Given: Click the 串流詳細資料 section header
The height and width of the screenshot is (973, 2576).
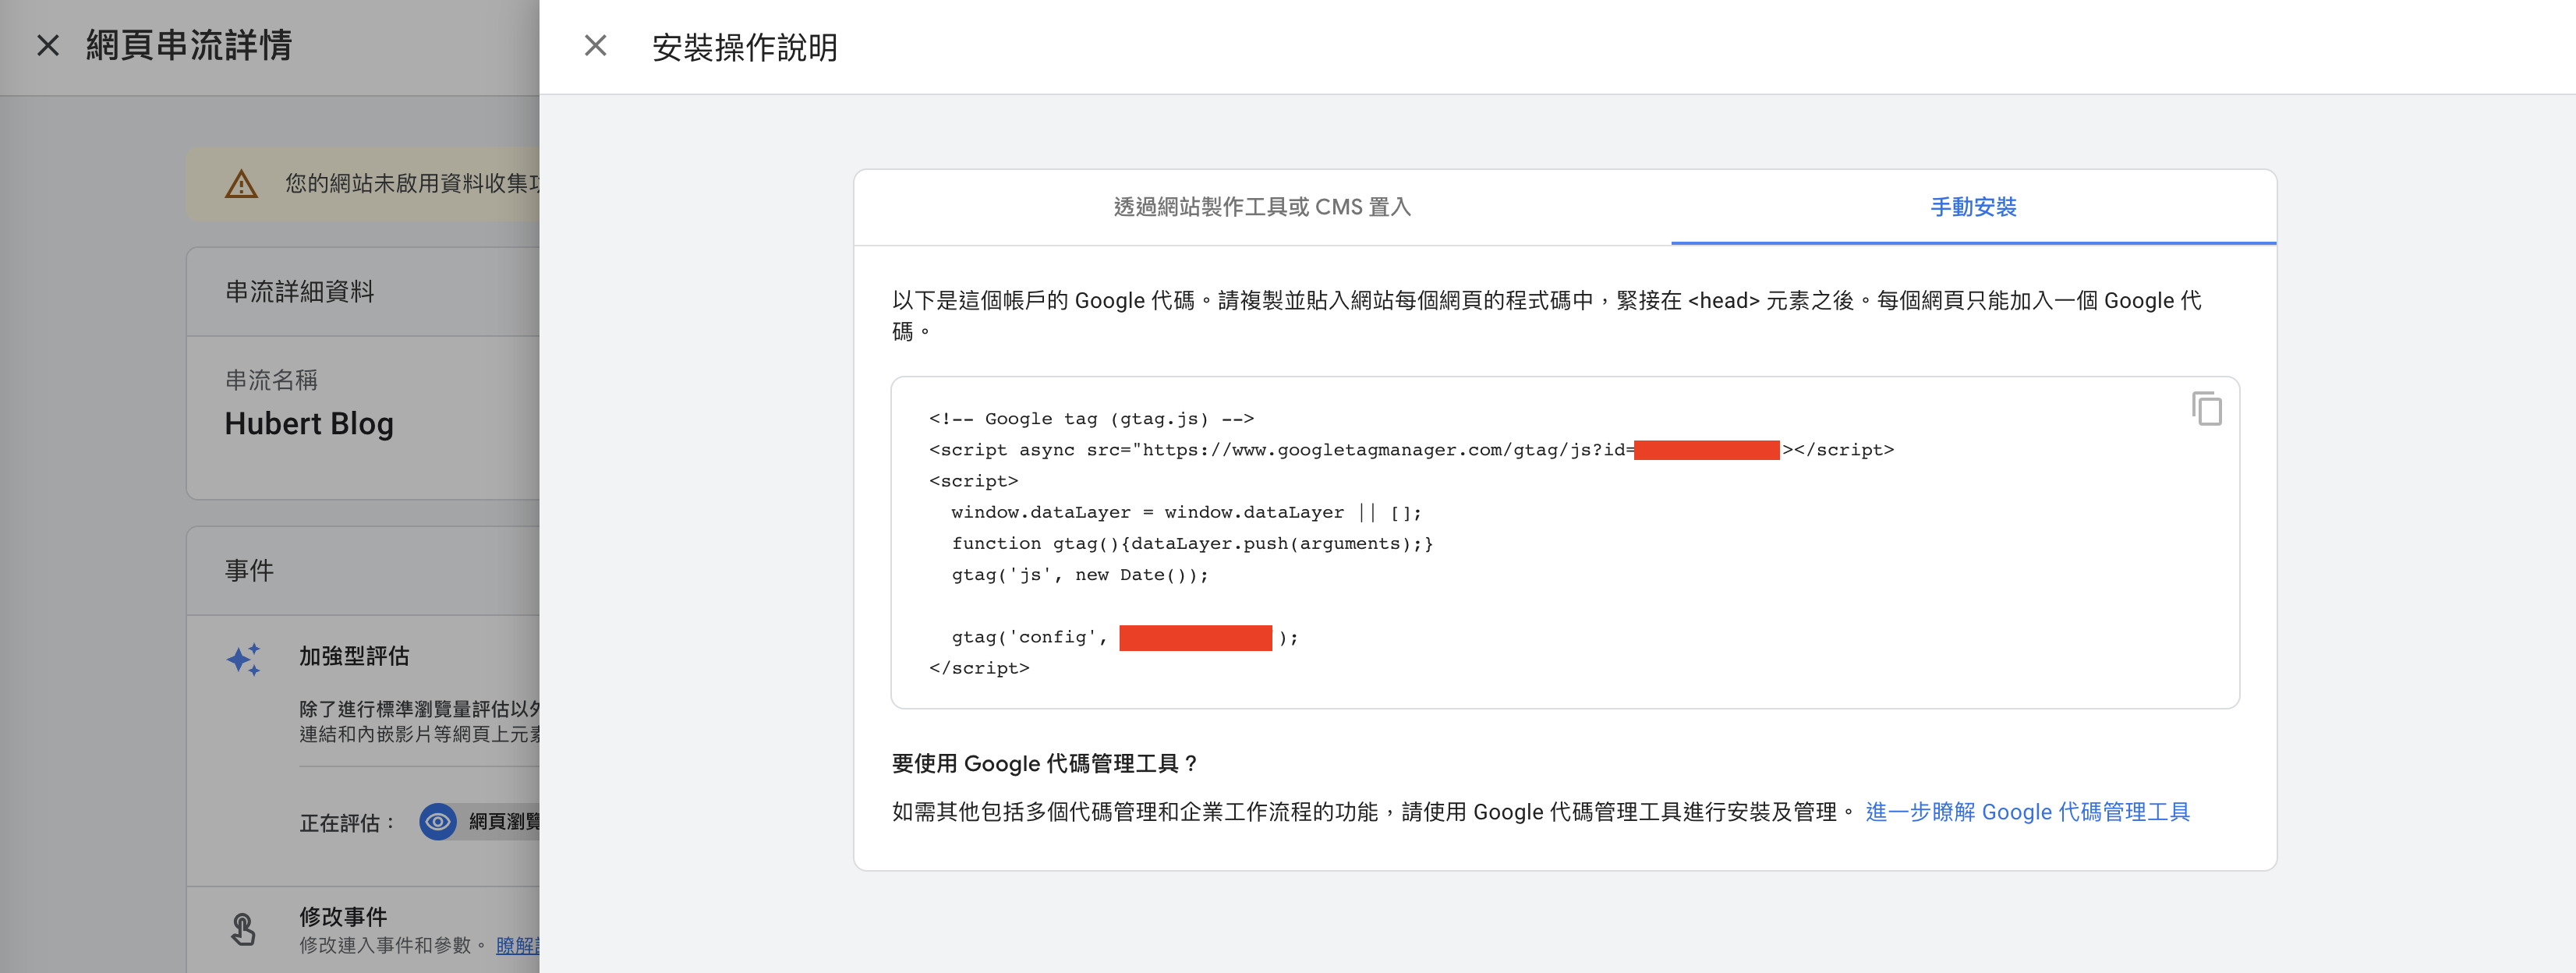Looking at the screenshot, I should 300,292.
